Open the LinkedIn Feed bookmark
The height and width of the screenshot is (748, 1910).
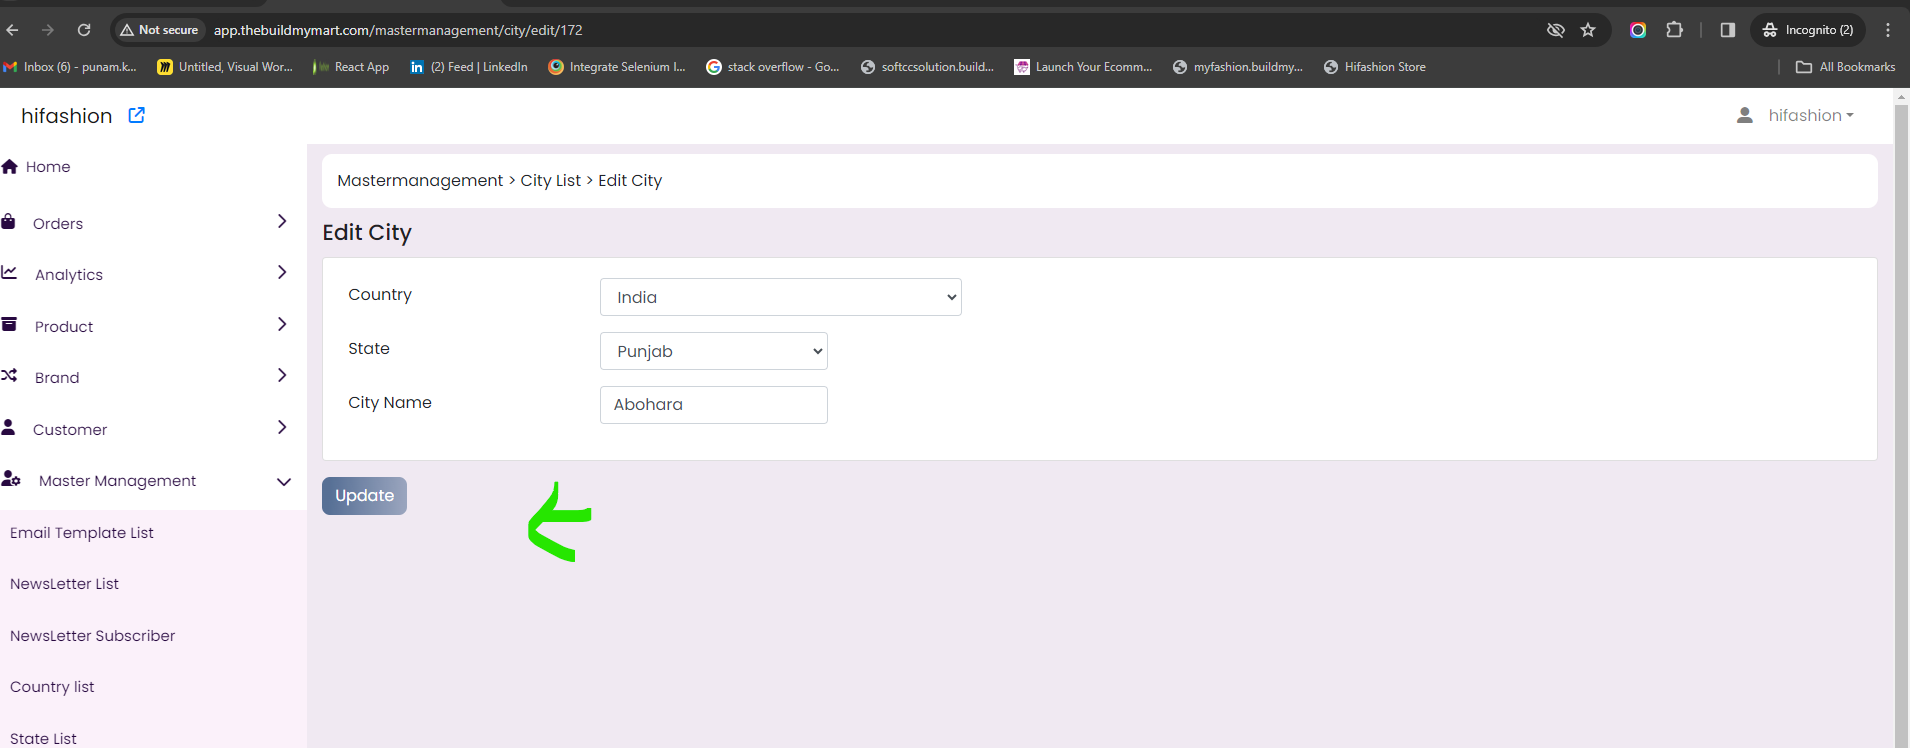(469, 67)
